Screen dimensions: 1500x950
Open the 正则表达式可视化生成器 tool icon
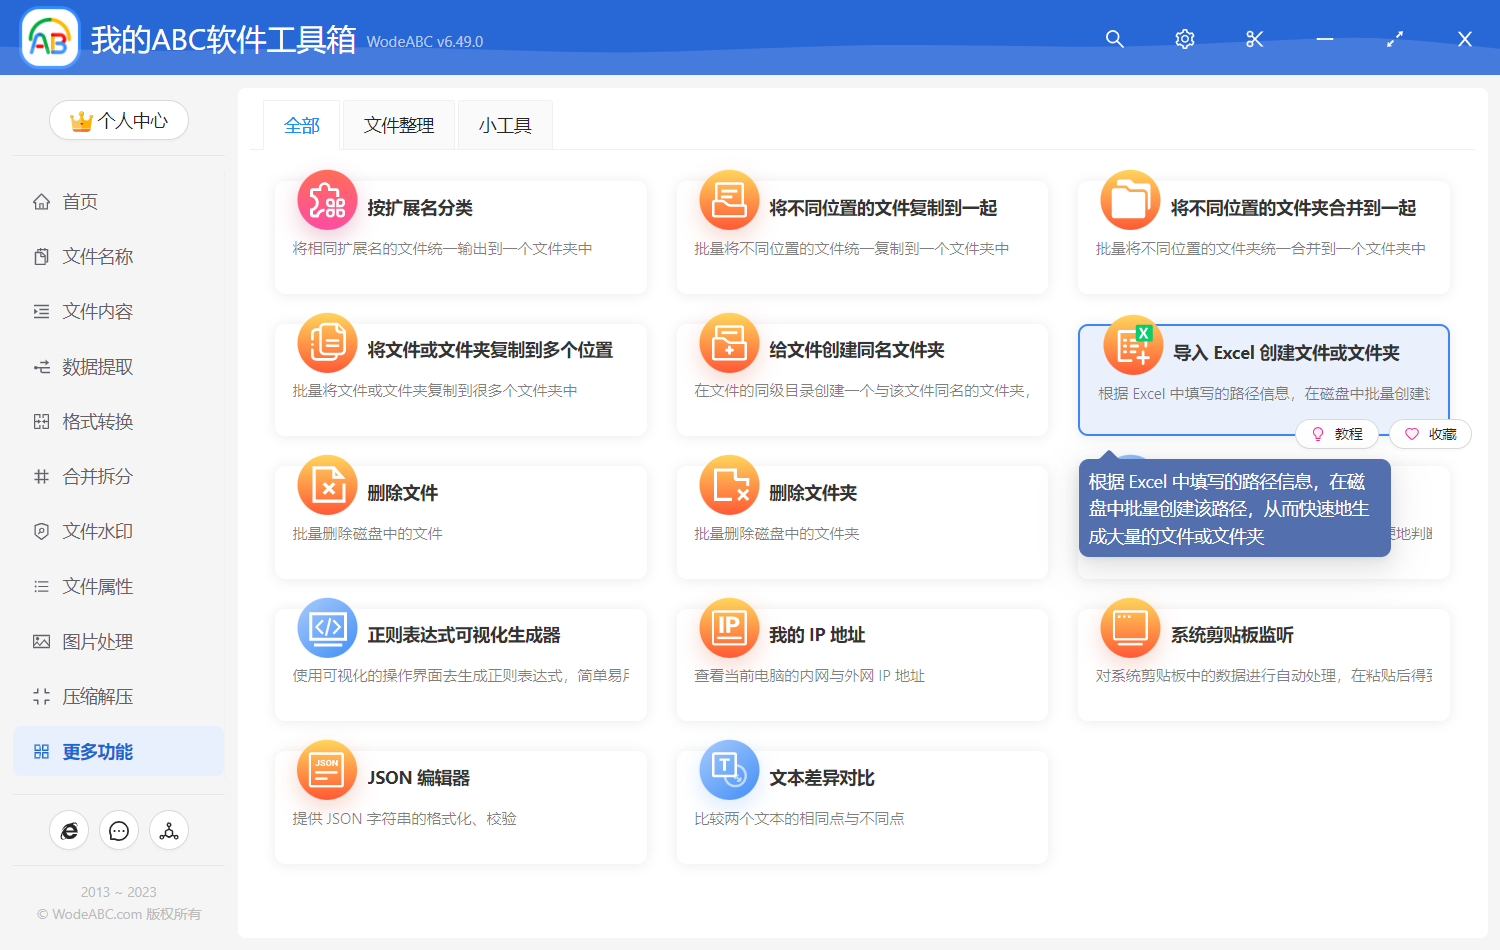(x=327, y=628)
